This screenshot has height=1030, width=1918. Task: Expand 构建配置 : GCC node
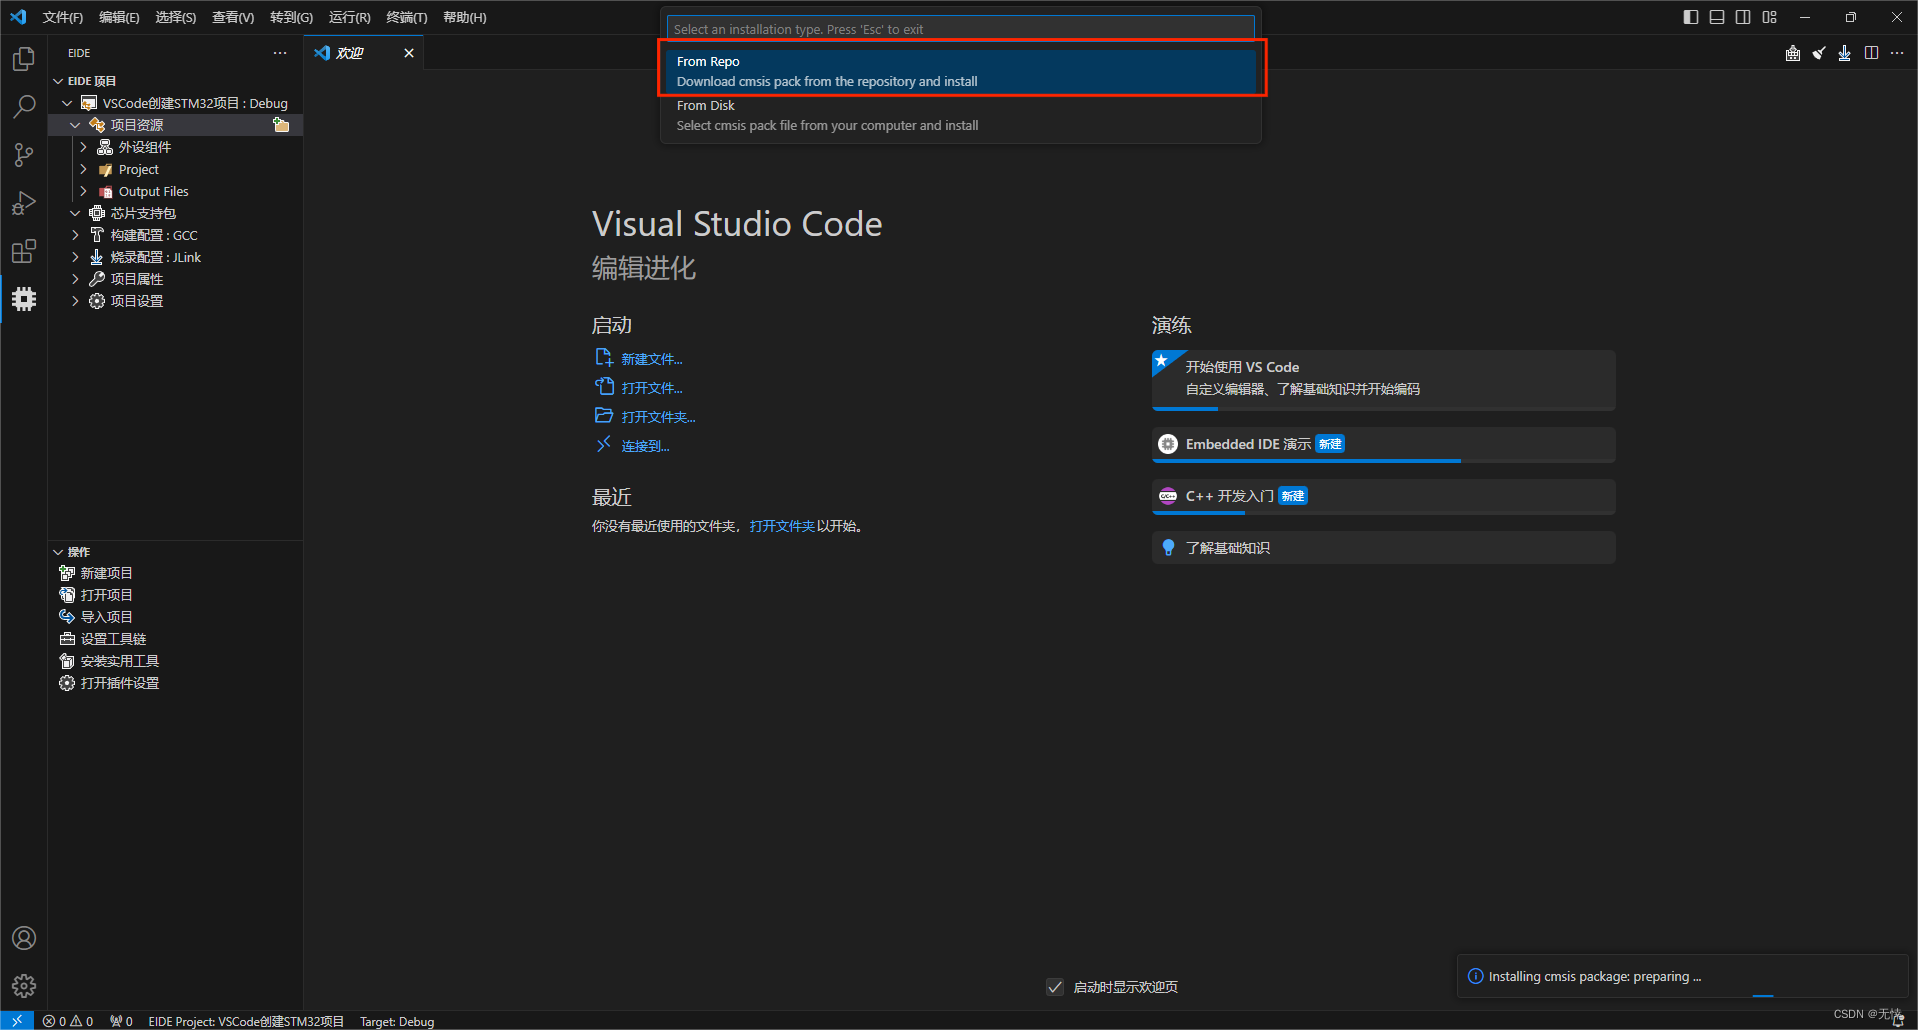[75, 235]
